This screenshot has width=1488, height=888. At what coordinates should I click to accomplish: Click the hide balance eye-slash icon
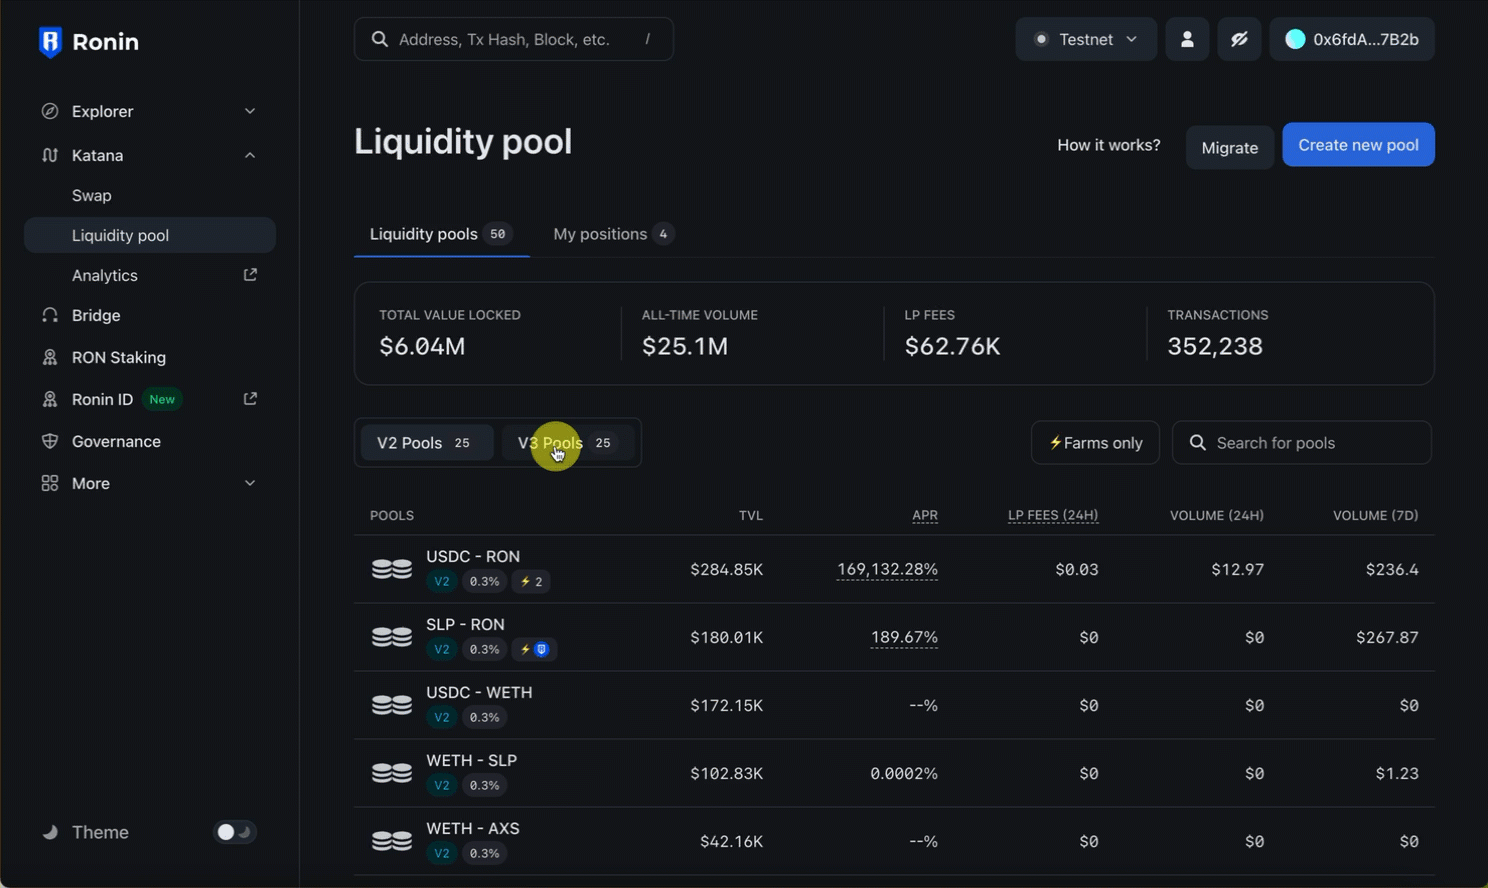(x=1239, y=39)
